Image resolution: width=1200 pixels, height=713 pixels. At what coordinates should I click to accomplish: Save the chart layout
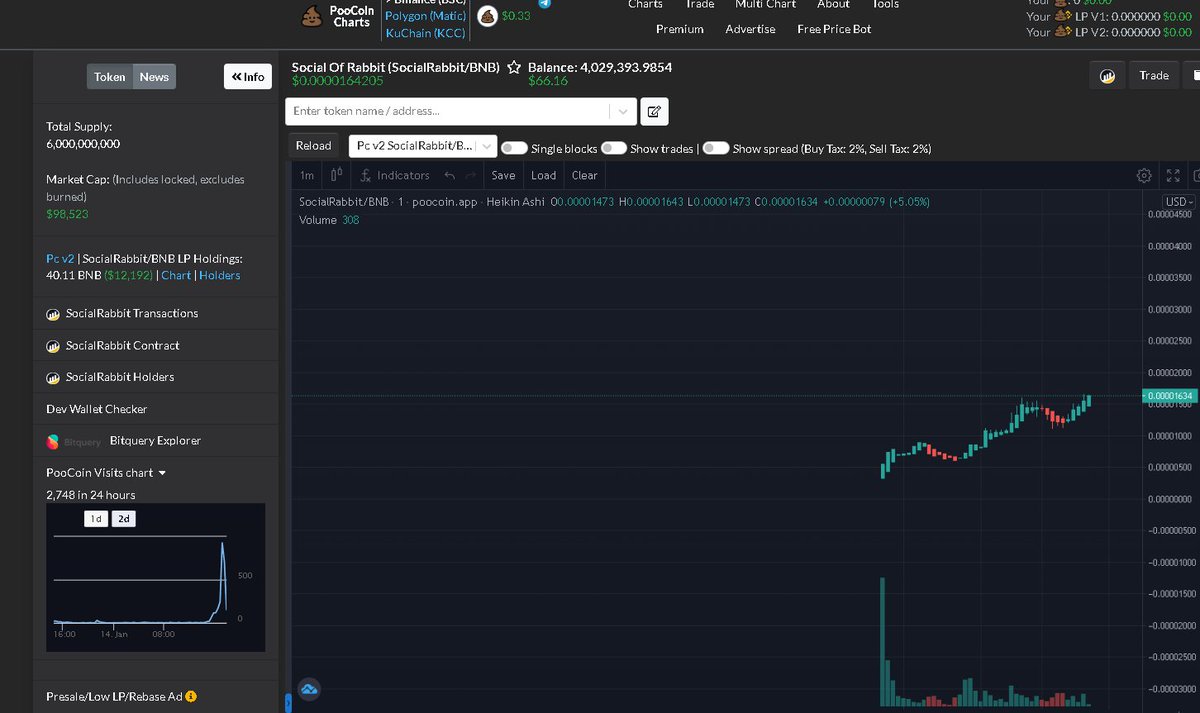504,175
